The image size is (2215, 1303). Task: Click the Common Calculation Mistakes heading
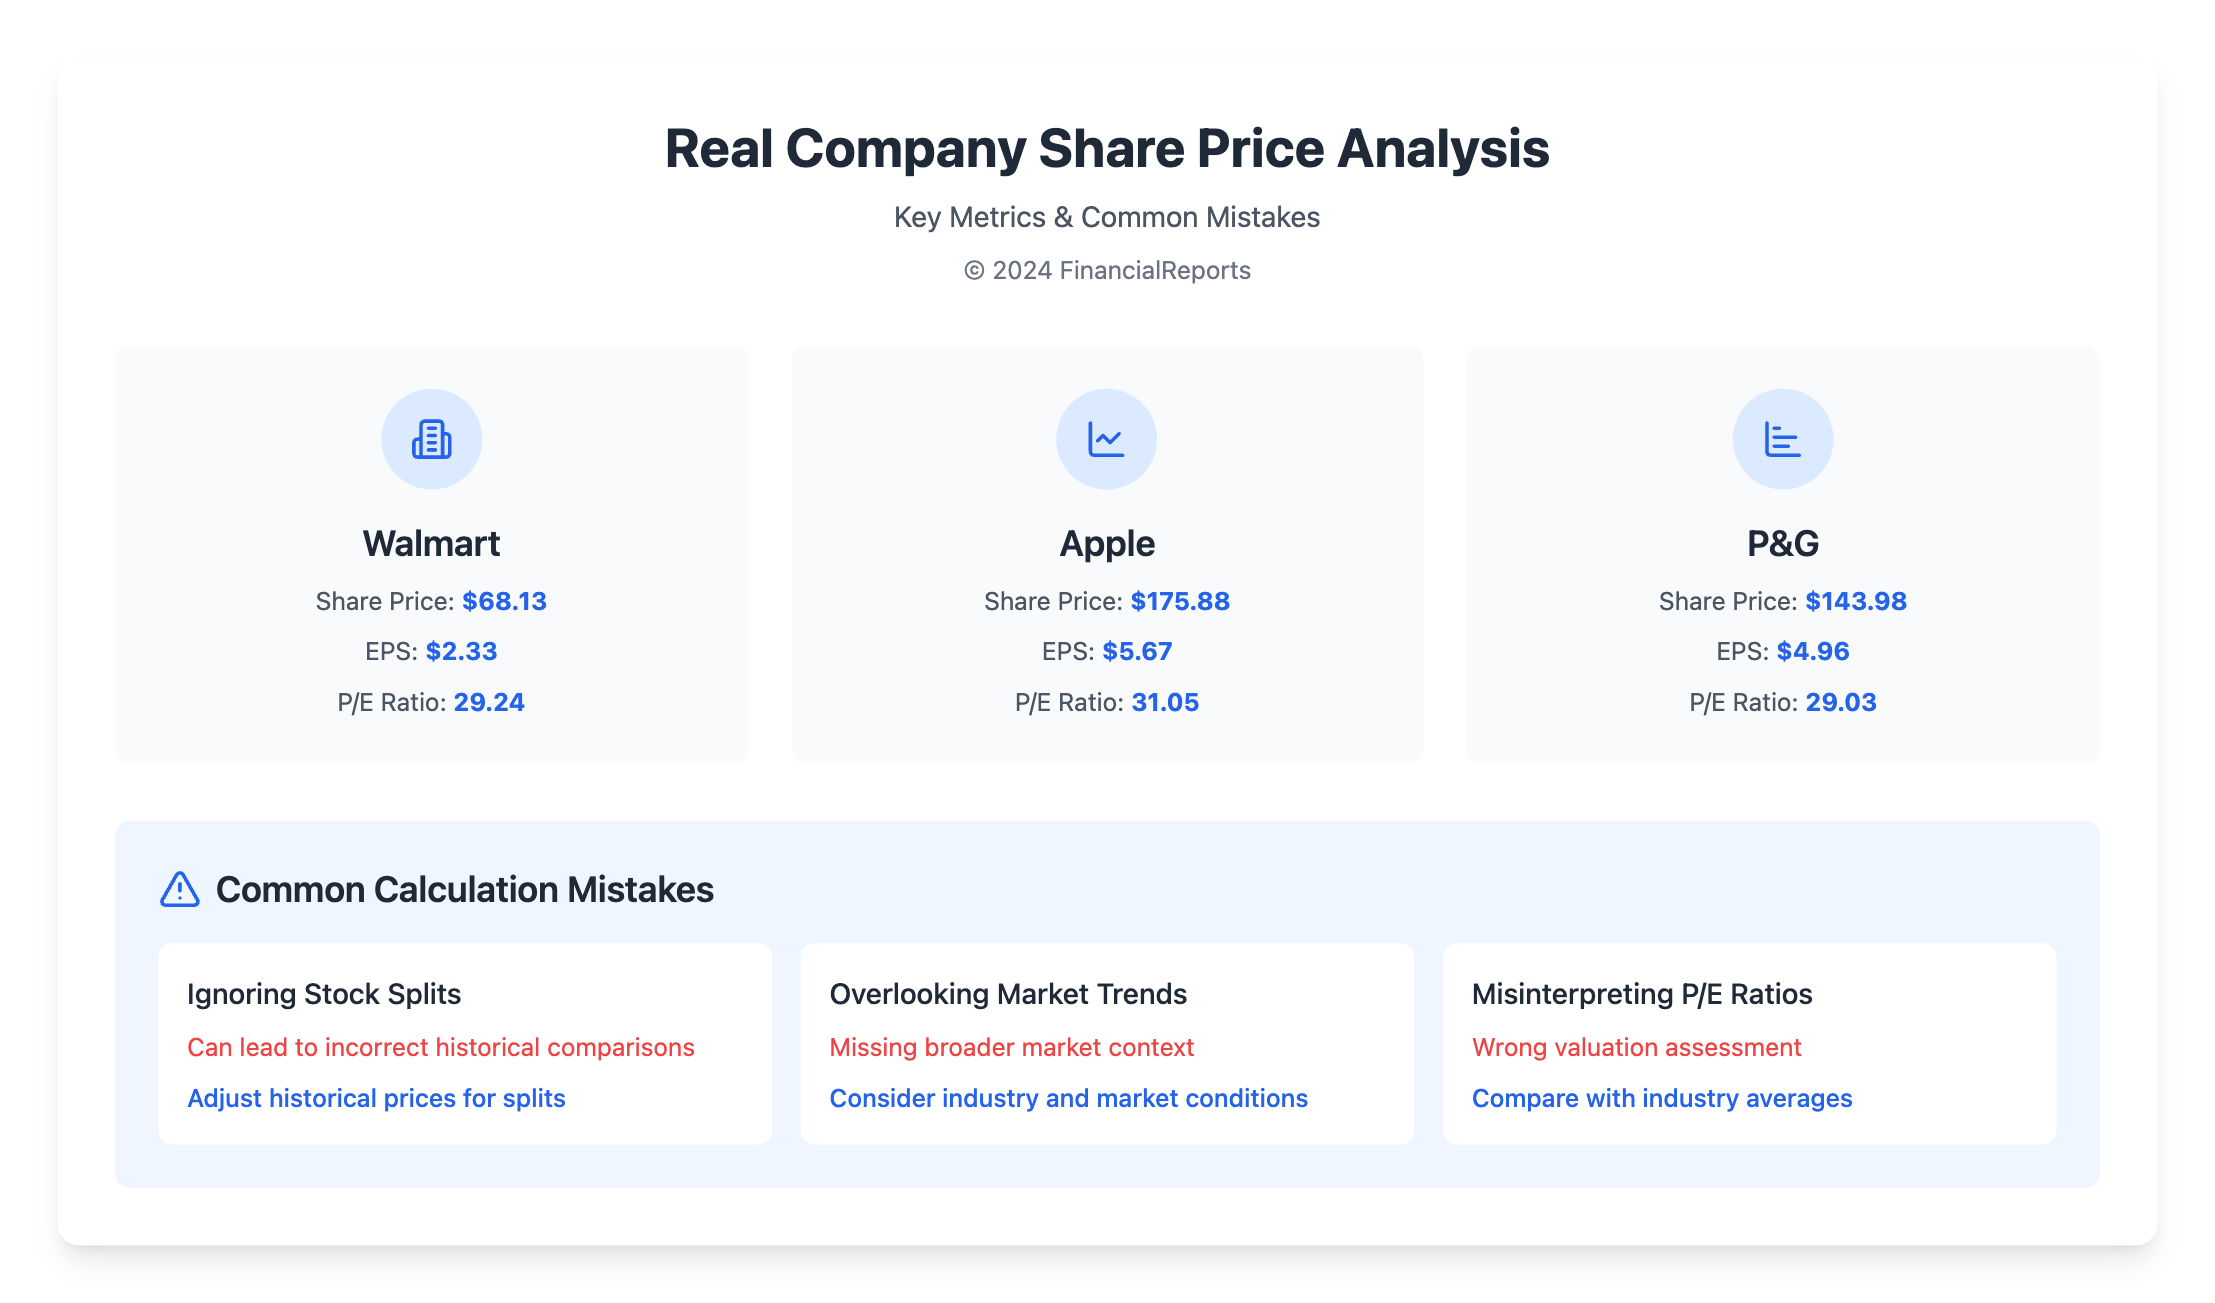464,889
